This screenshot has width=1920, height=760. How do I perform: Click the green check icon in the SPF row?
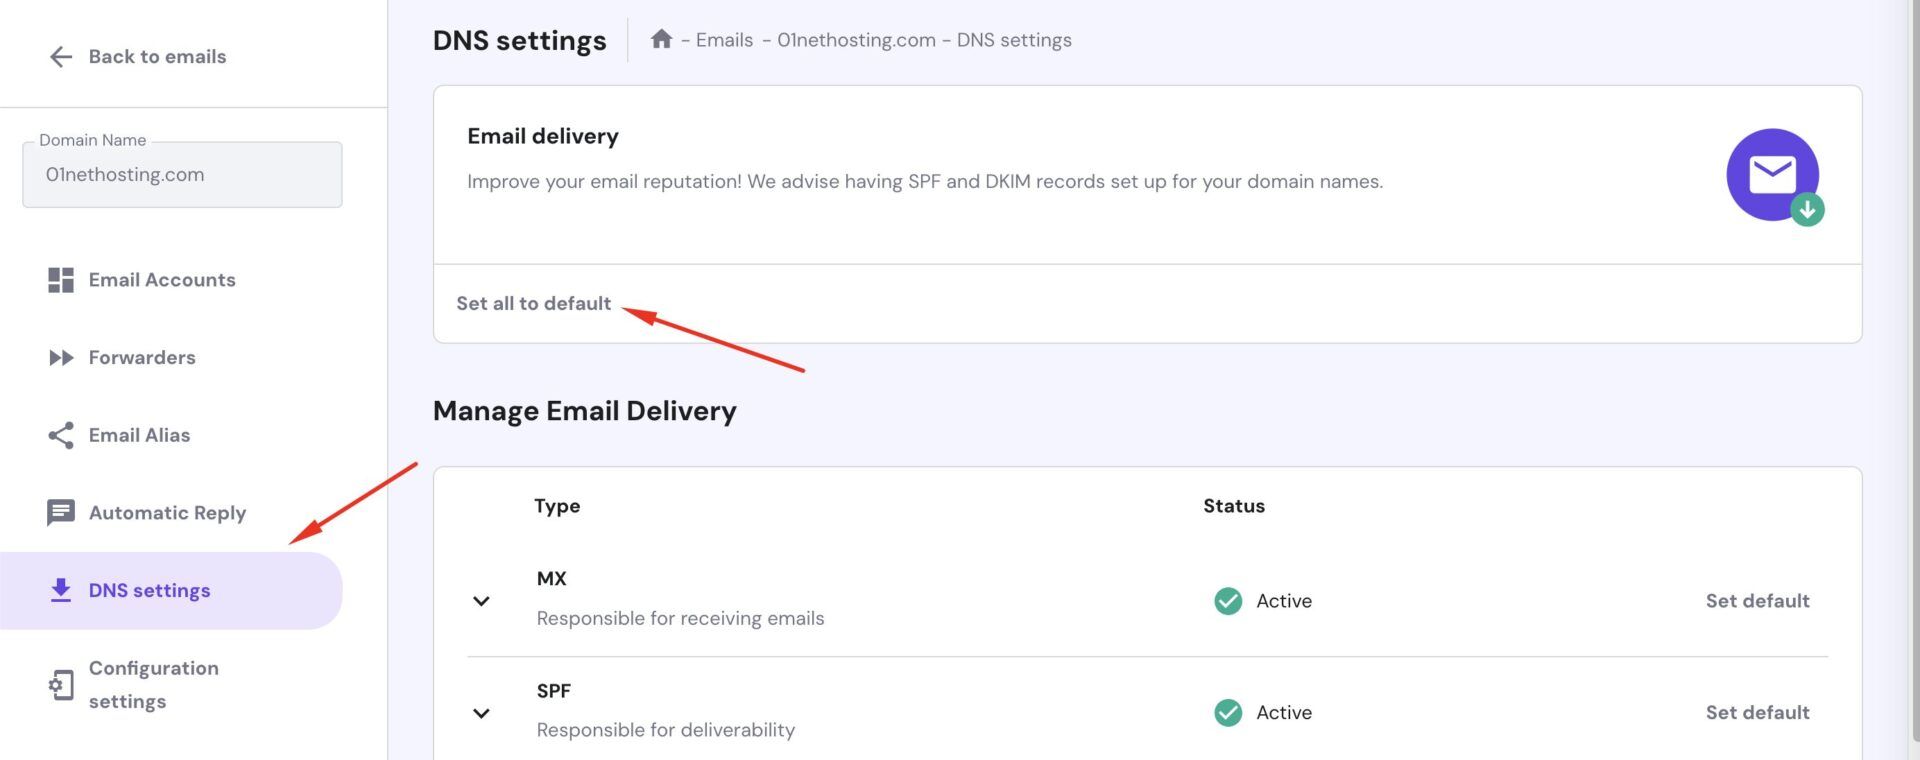[1228, 713]
